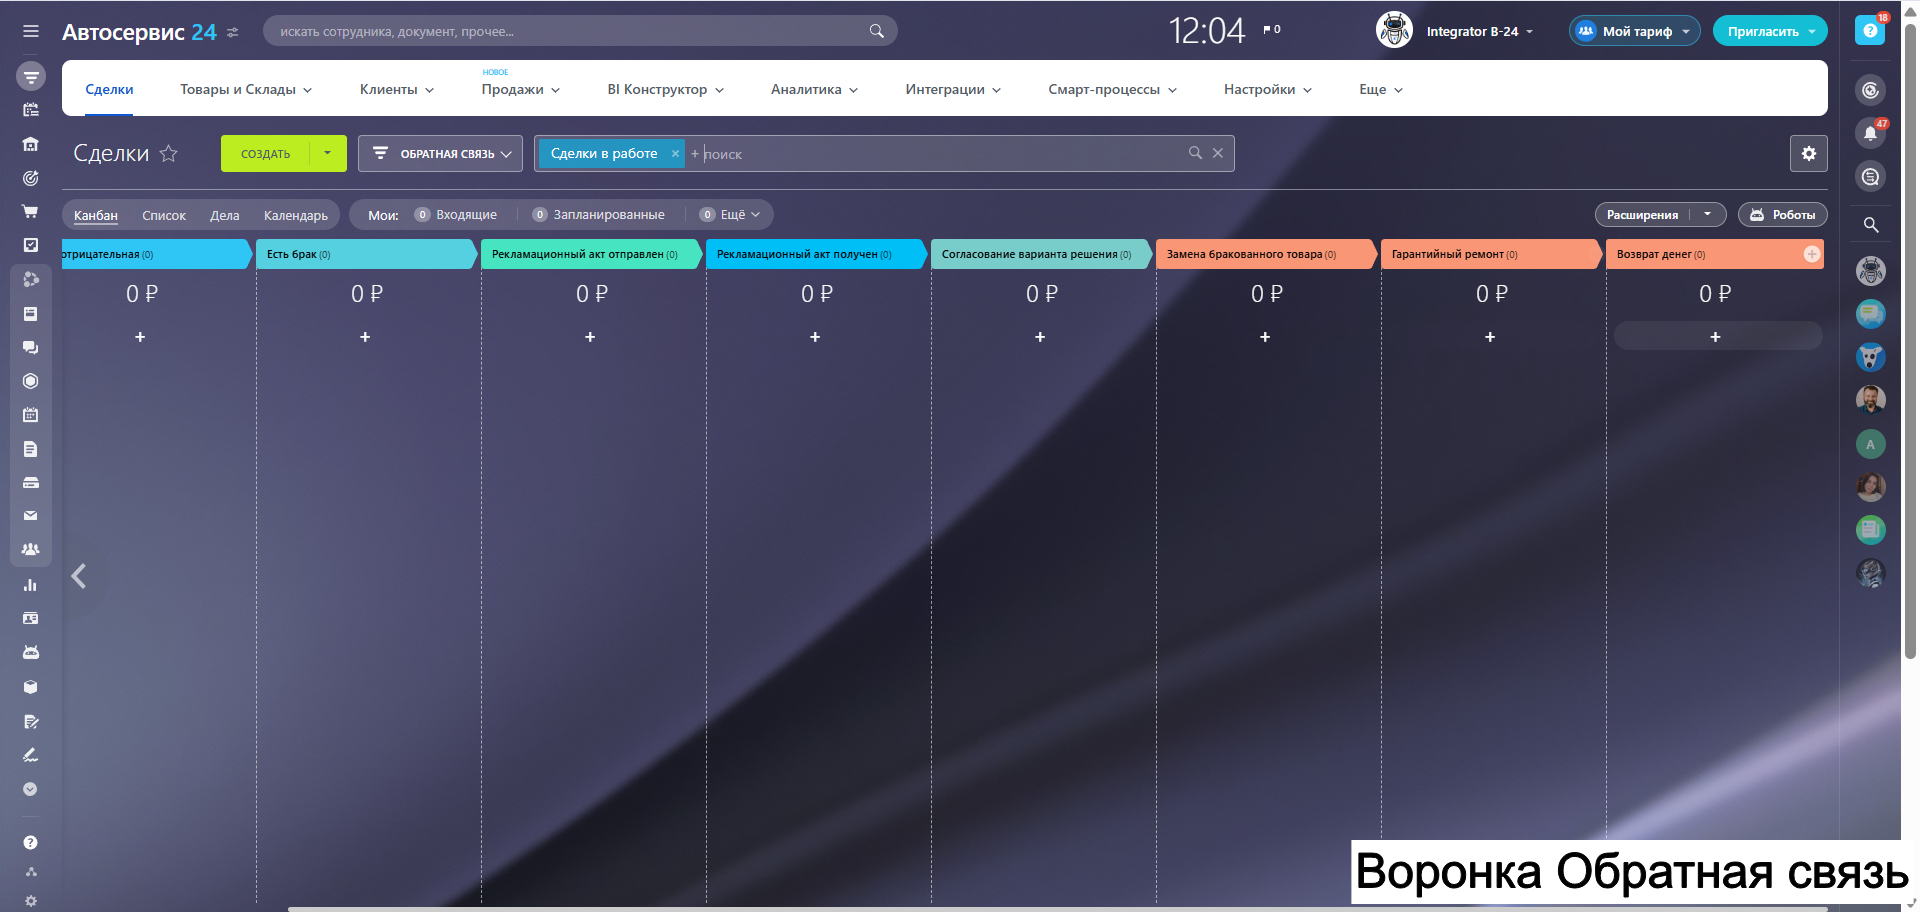Toggle the Запланированные counter filter
Viewport: 1920px width, 912px height.
[x=599, y=215]
